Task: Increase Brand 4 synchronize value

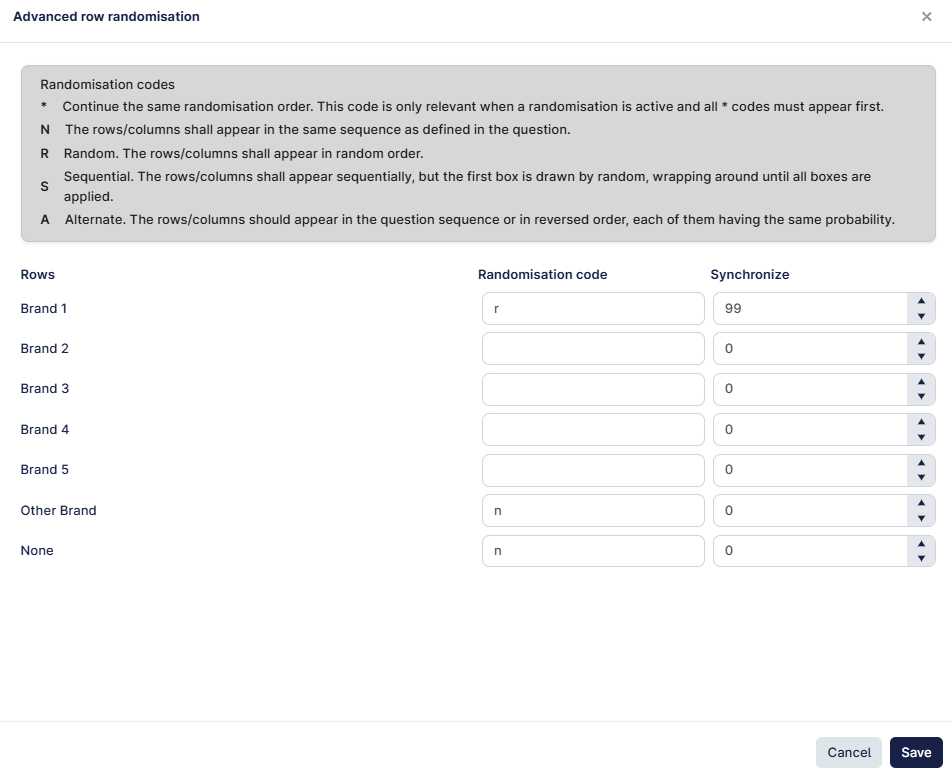Action: [921, 422]
